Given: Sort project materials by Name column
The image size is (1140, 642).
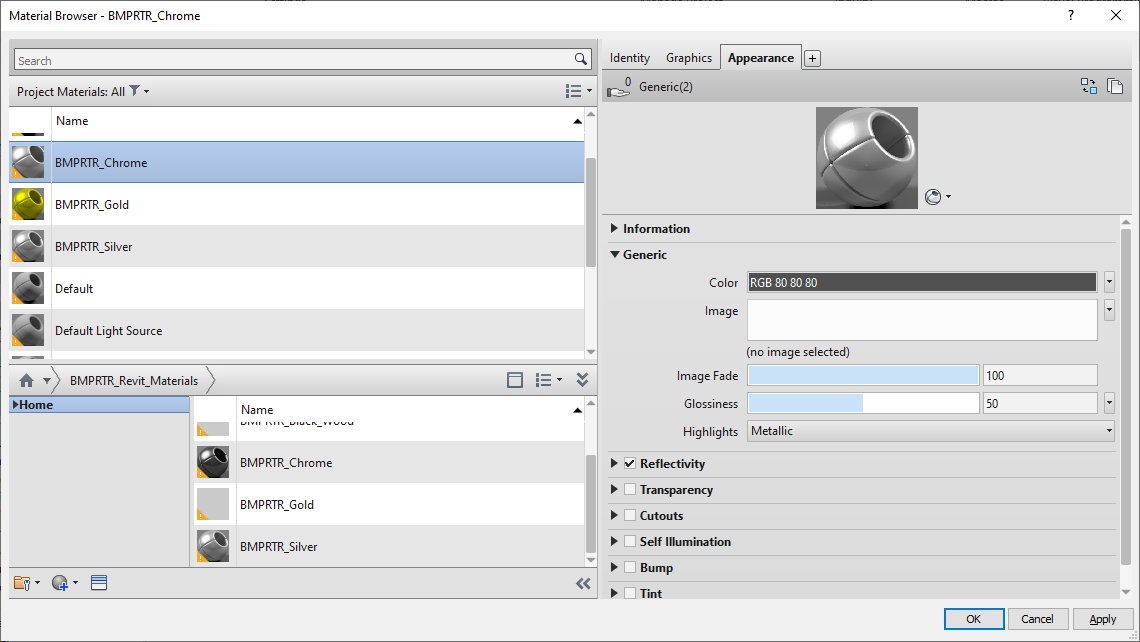Looking at the screenshot, I should (318, 121).
